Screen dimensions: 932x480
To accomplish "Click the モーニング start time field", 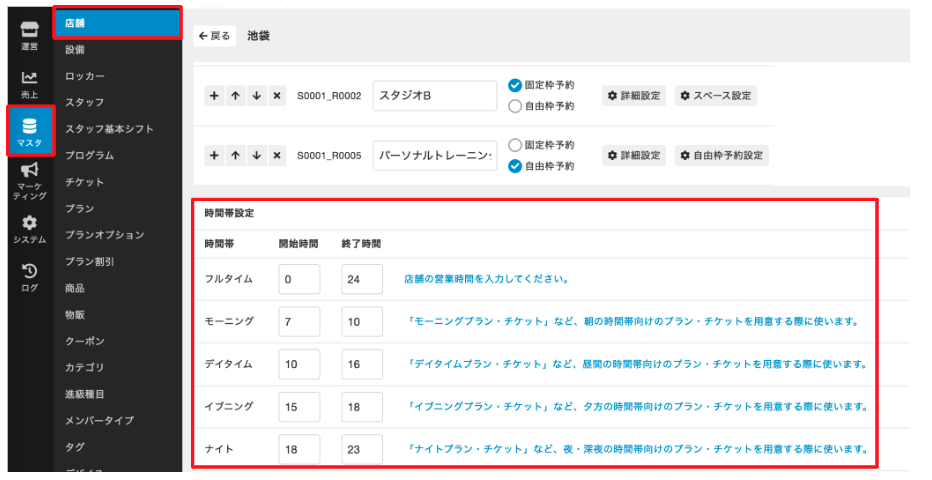I will (x=298, y=322).
